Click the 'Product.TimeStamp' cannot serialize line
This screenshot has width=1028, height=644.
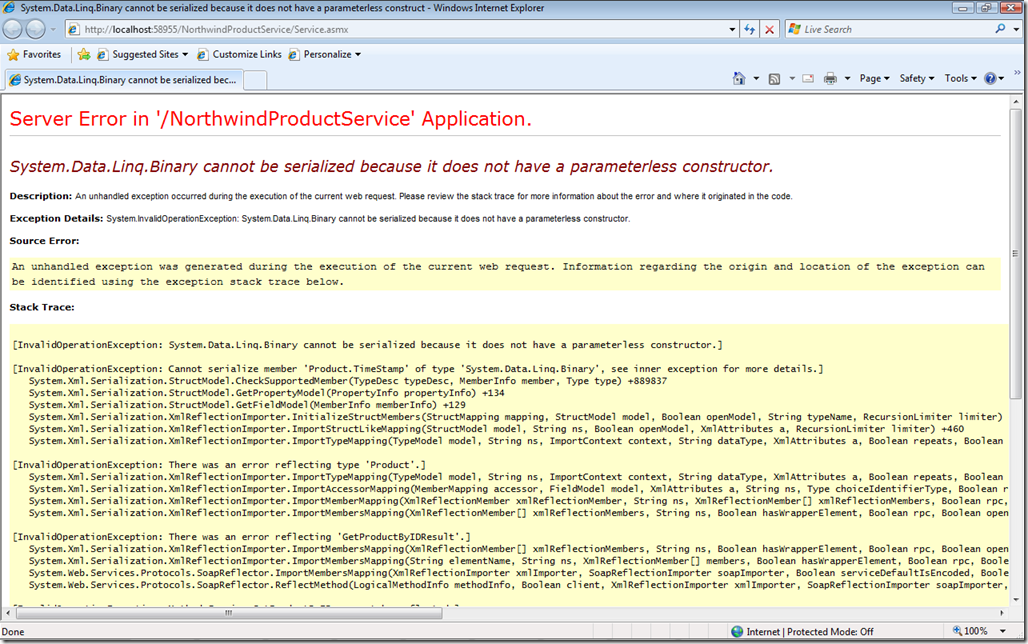click(418, 369)
